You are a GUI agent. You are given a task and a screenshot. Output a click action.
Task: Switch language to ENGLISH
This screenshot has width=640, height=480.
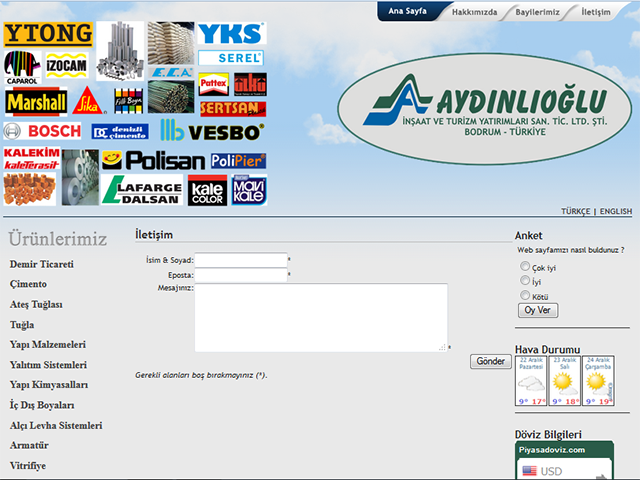(x=616, y=211)
